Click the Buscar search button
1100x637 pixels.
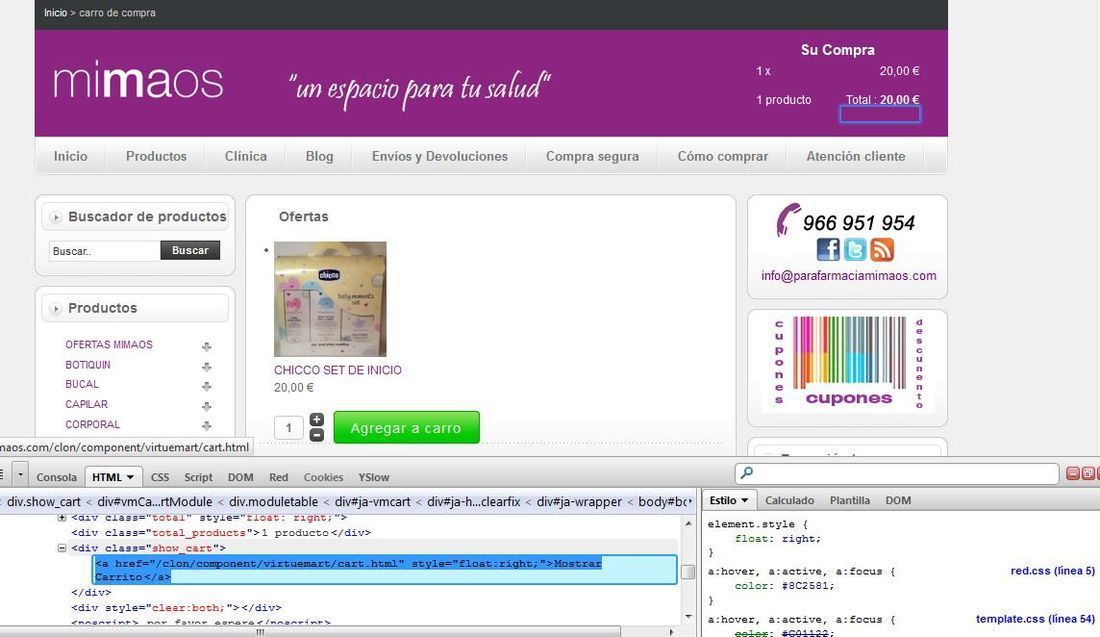tap(190, 250)
